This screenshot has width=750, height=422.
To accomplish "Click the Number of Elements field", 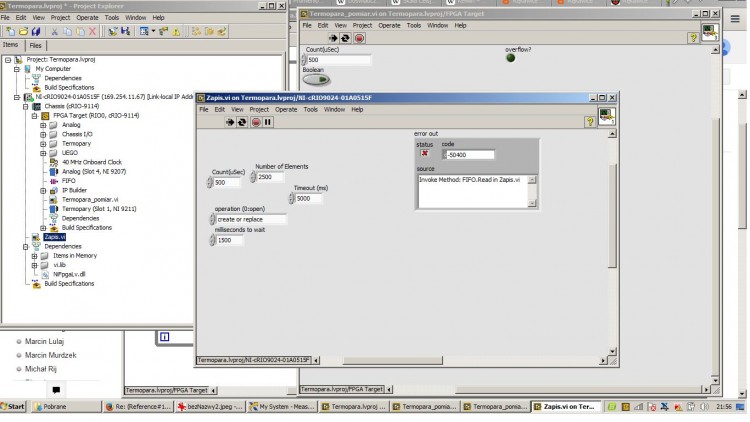I will coord(270,177).
